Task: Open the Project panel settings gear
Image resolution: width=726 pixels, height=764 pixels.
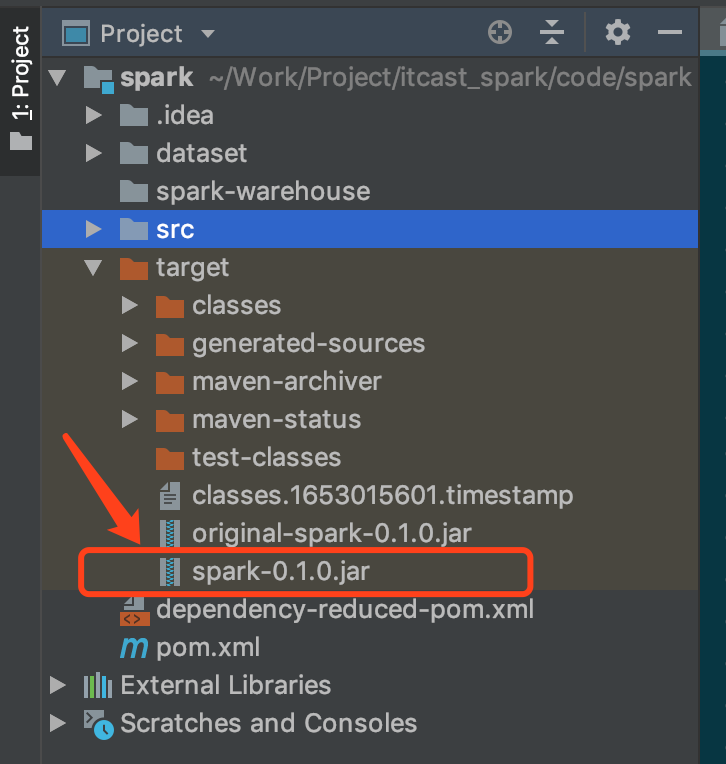Action: tap(617, 33)
